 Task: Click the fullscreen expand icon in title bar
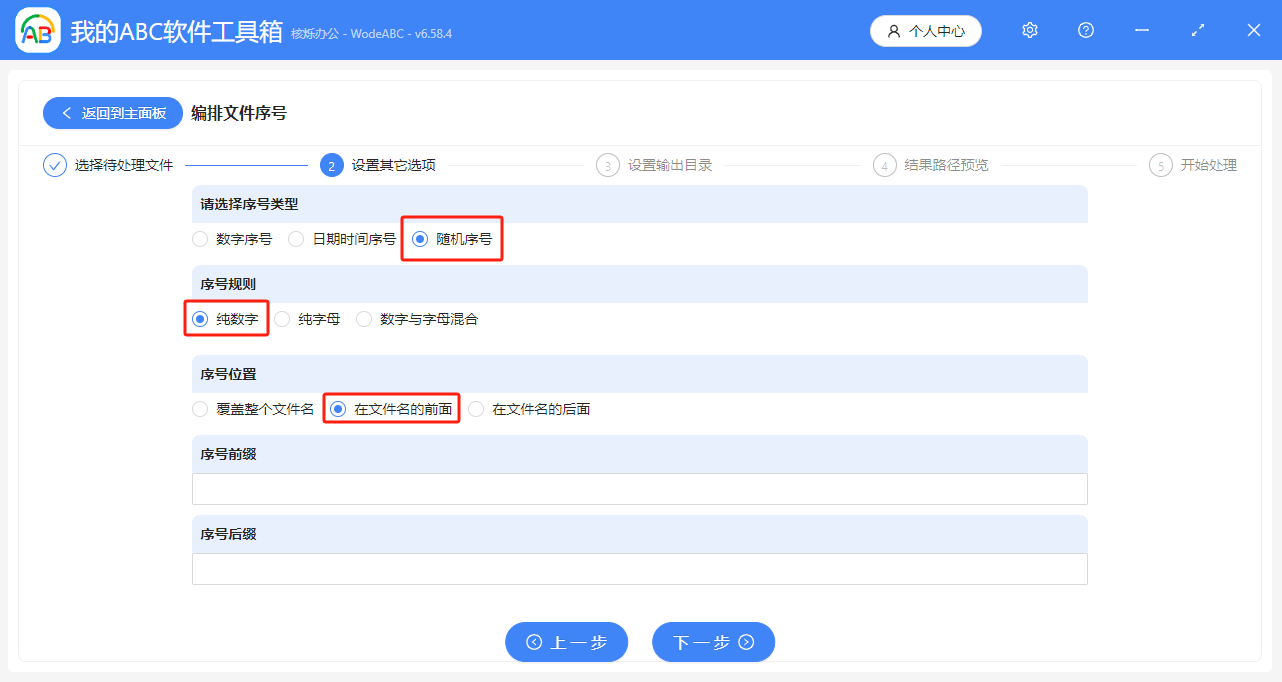point(1197,30)
